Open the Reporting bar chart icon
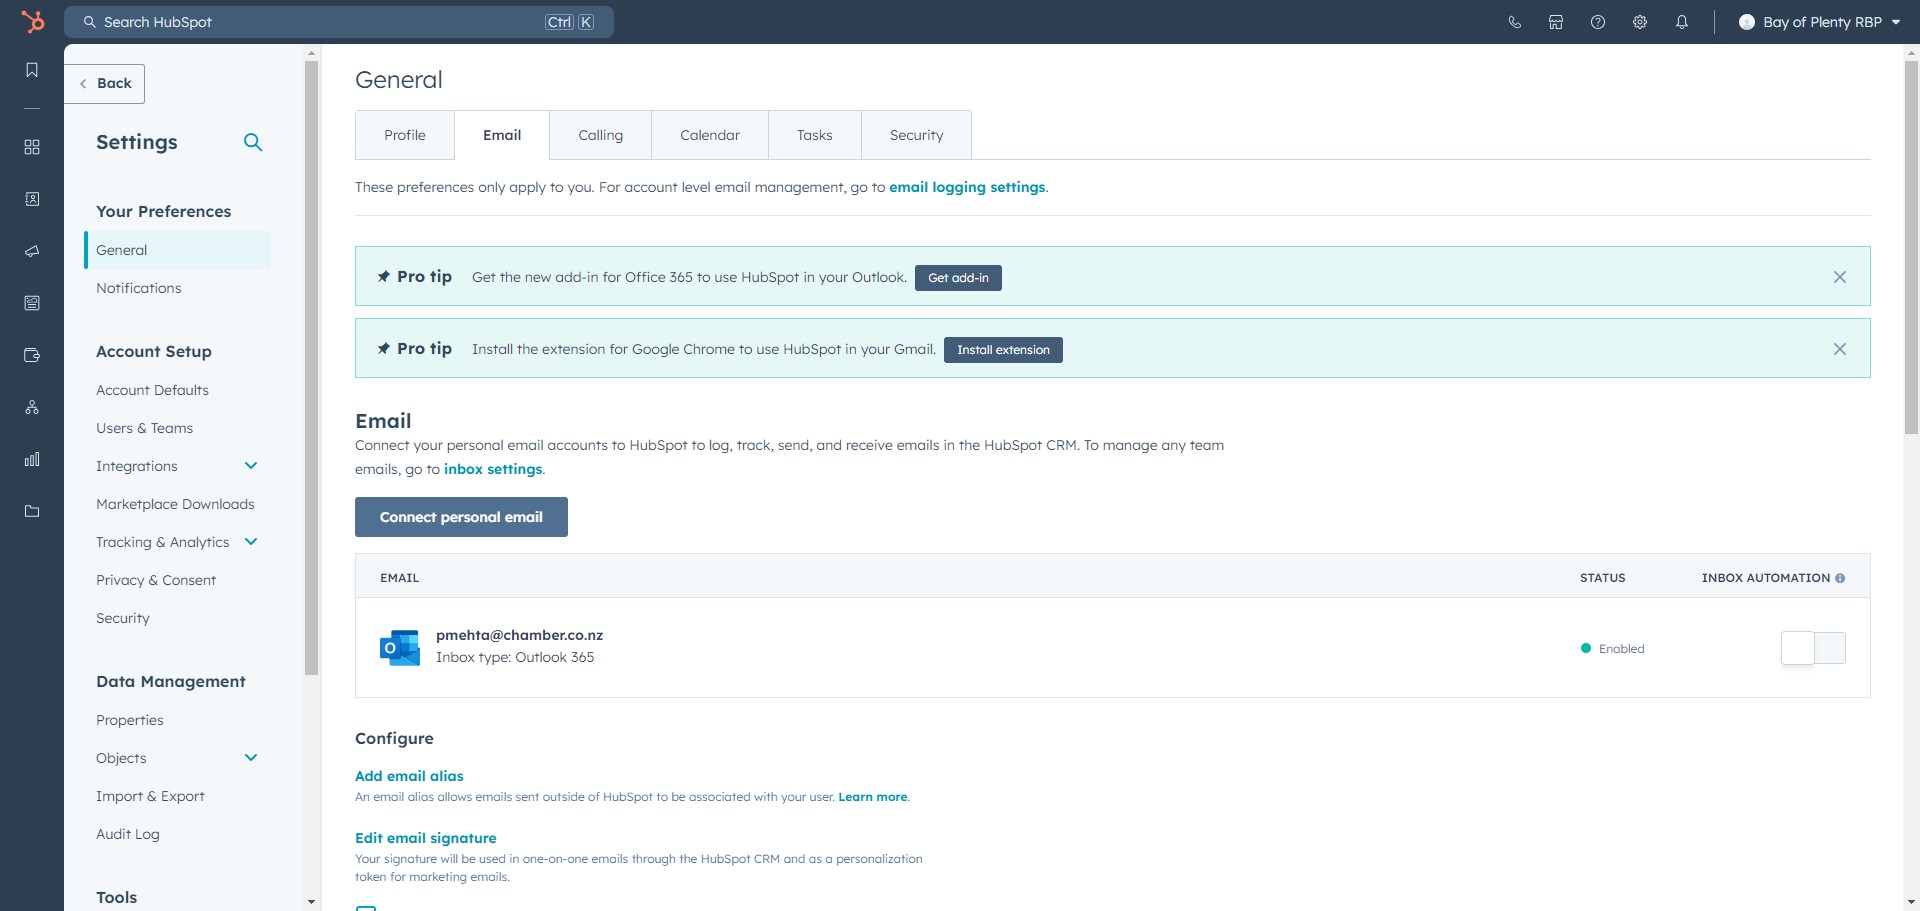 (31, 459)
